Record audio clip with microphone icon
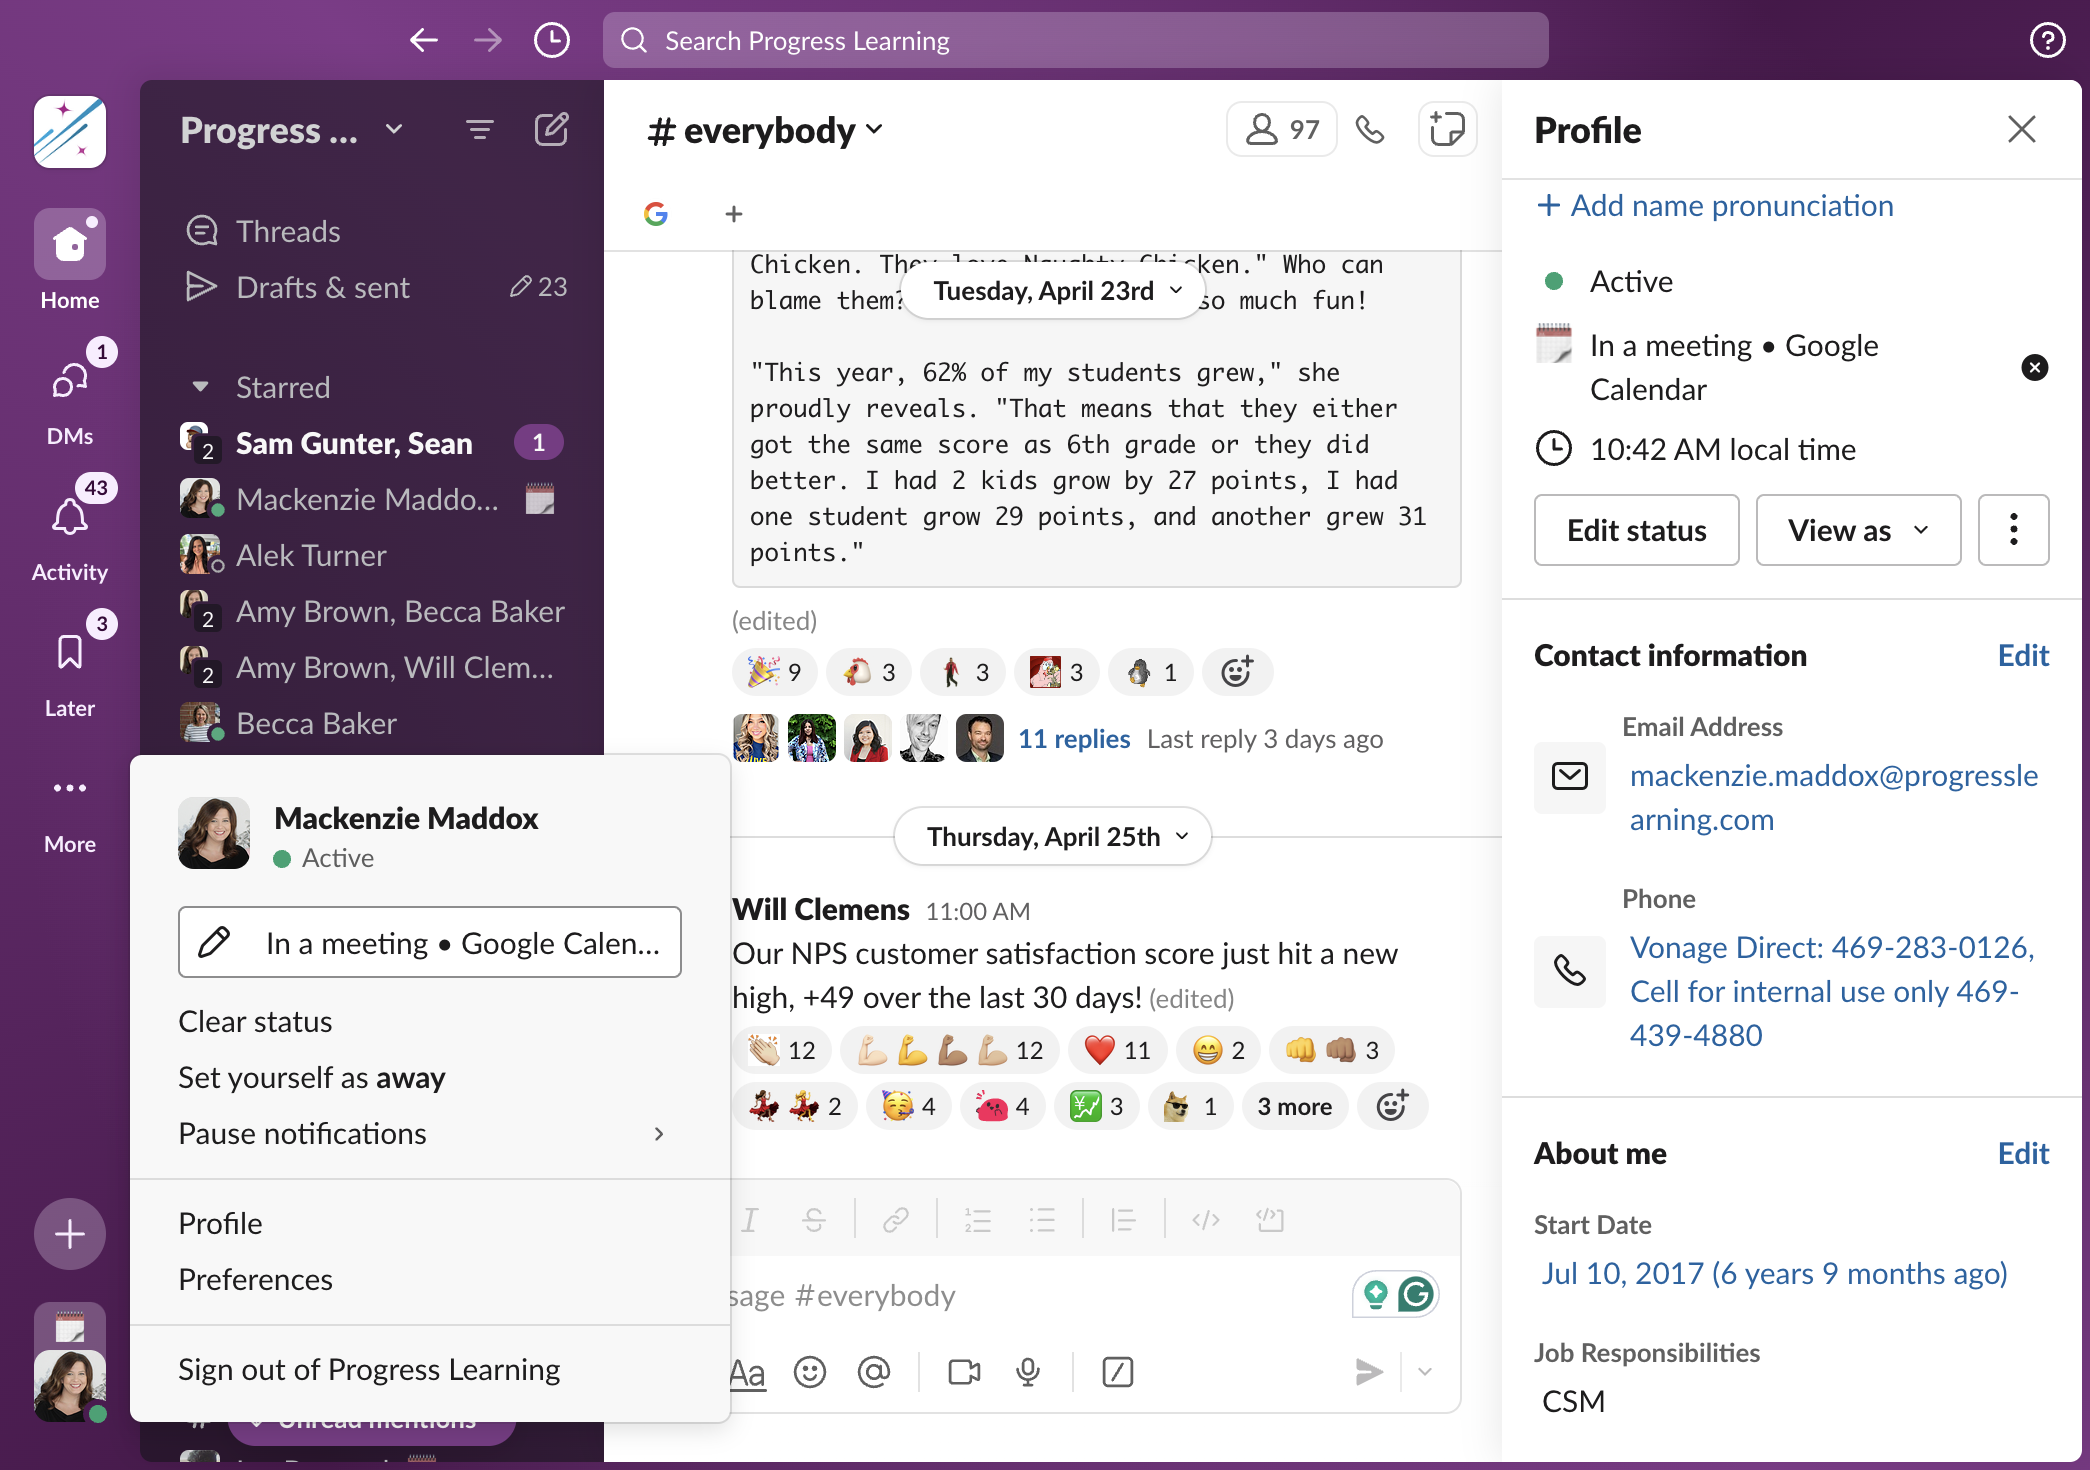Image resolution: width=2090 pixels, height=1470 pixels. [x=1028, y=1372]
